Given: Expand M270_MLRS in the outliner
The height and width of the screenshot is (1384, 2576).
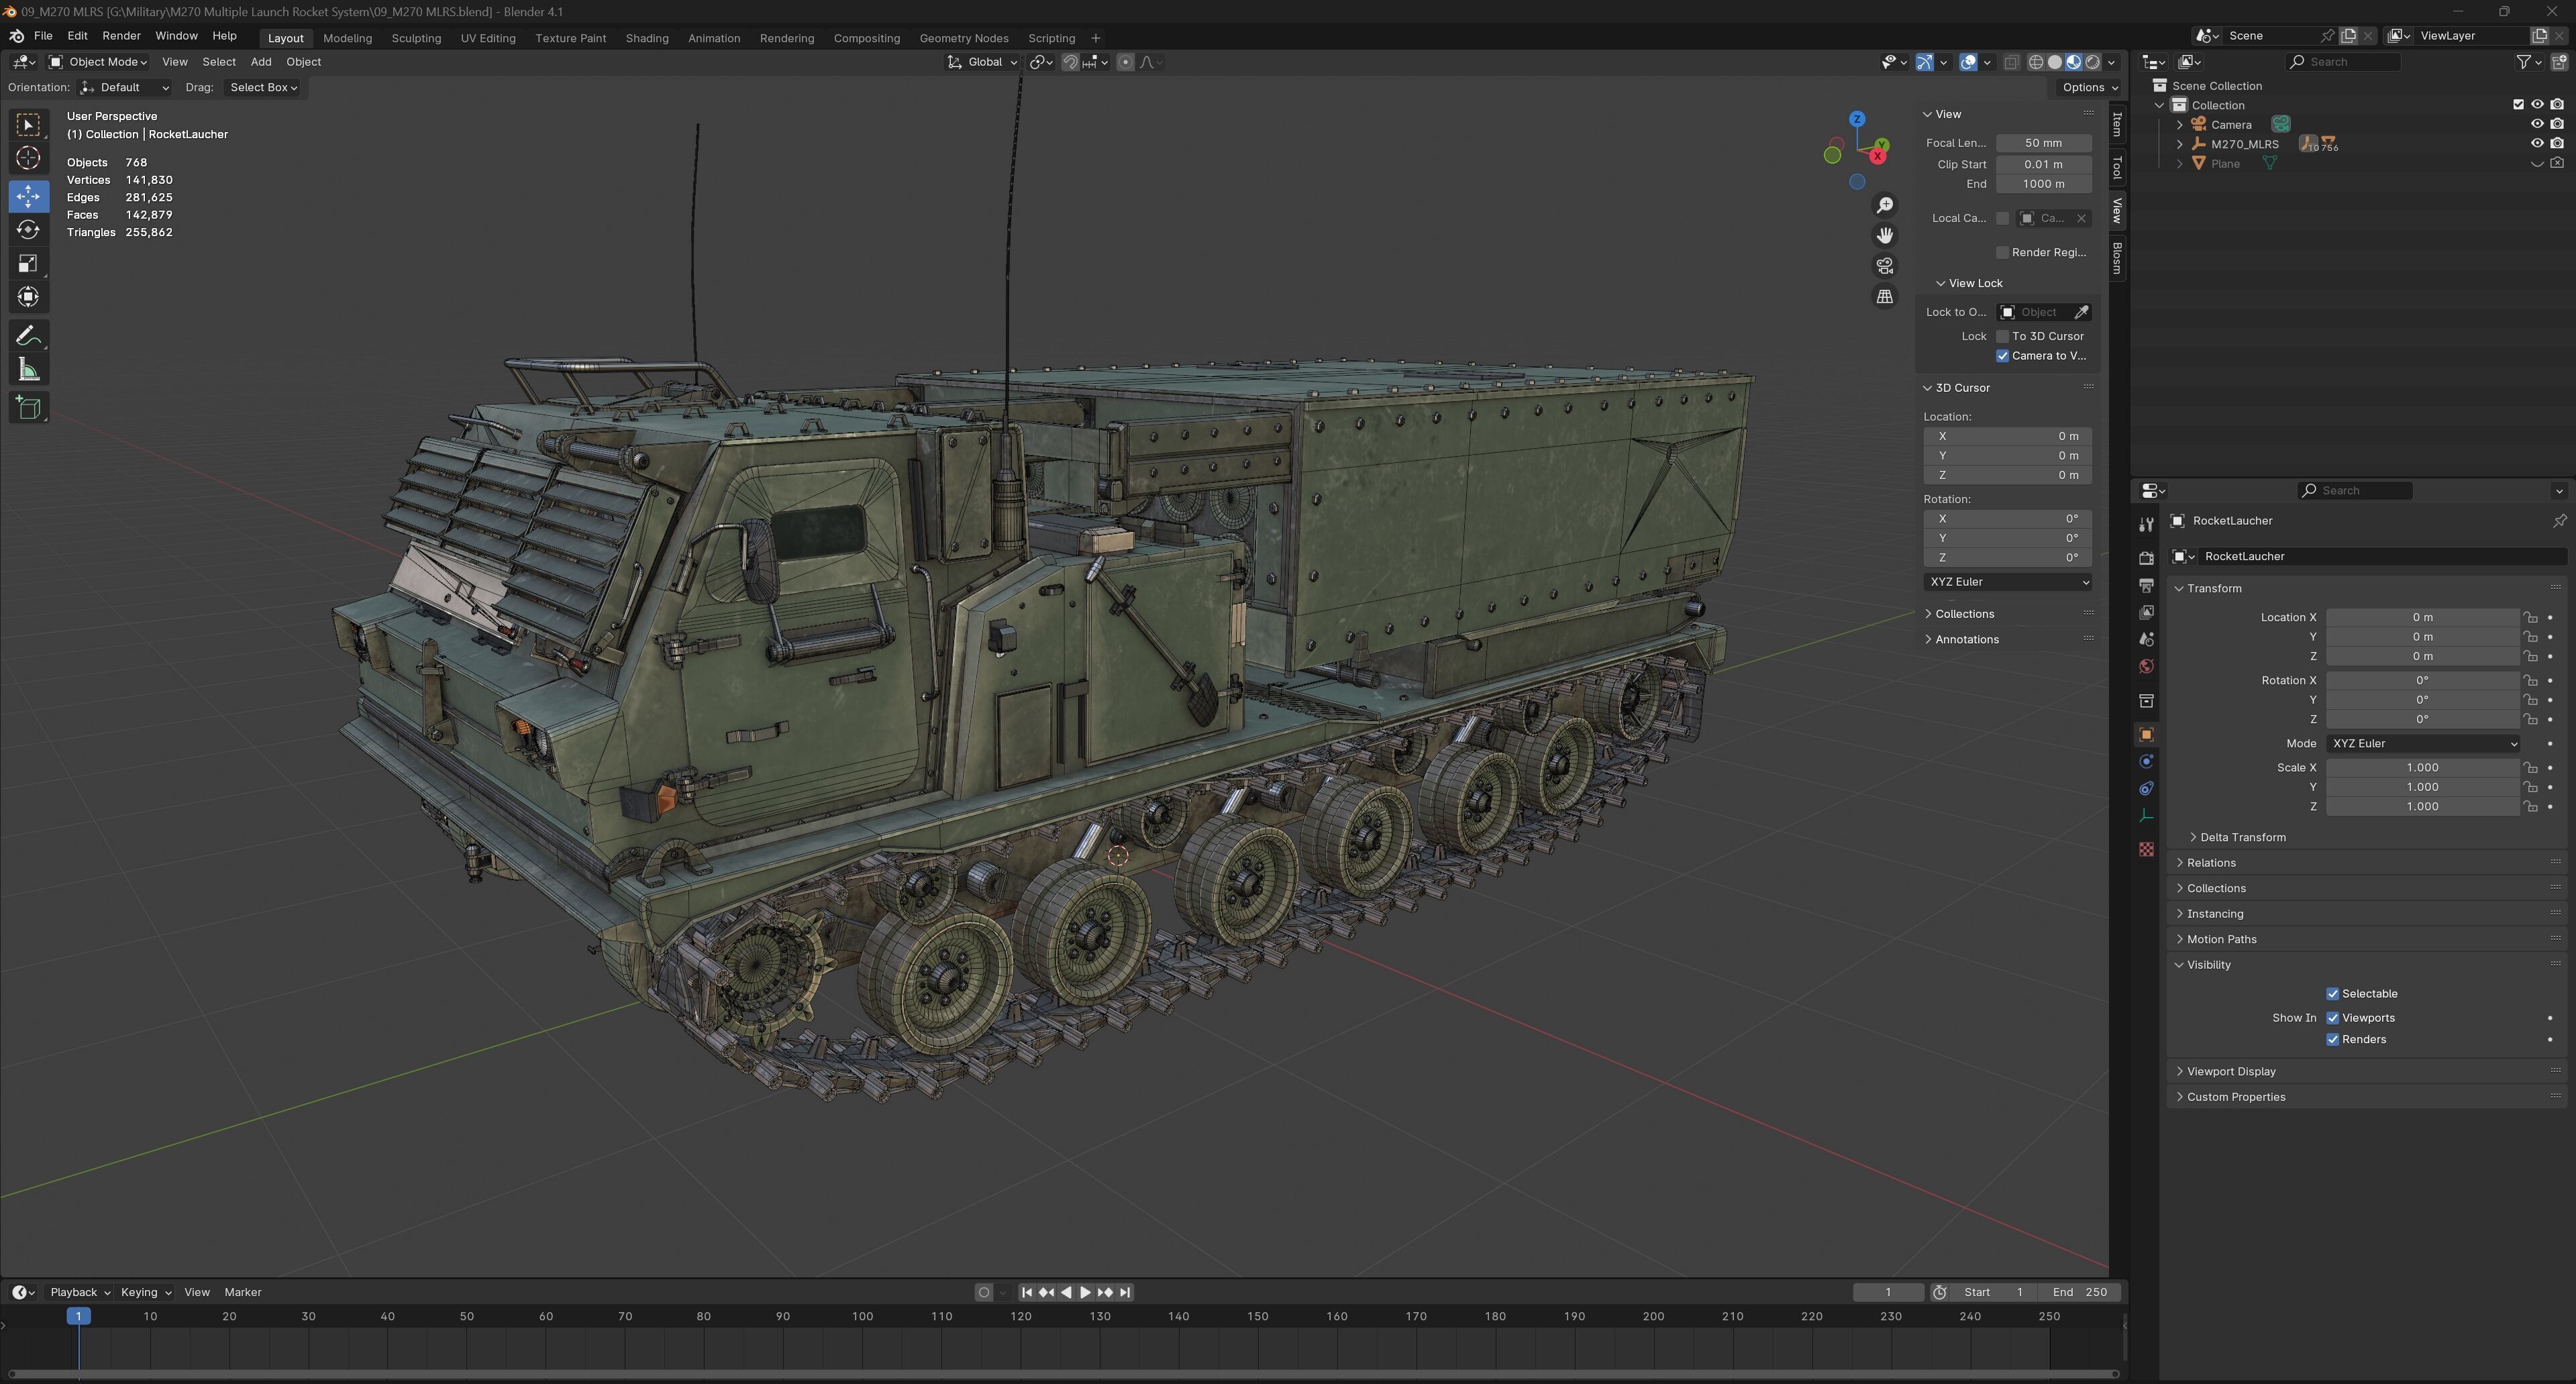Looking at the screenshot, I should tap(2180, 144).
